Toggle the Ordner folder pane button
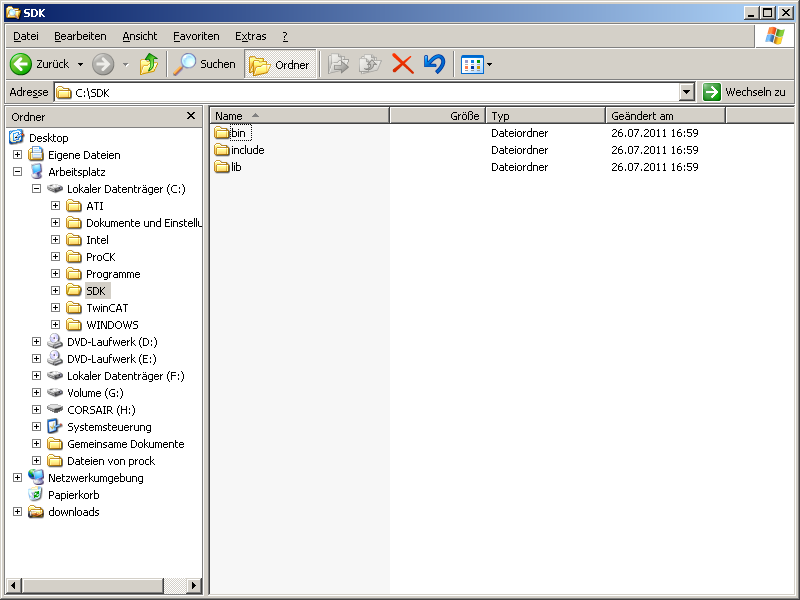The image size is (800, 600). 280,64
